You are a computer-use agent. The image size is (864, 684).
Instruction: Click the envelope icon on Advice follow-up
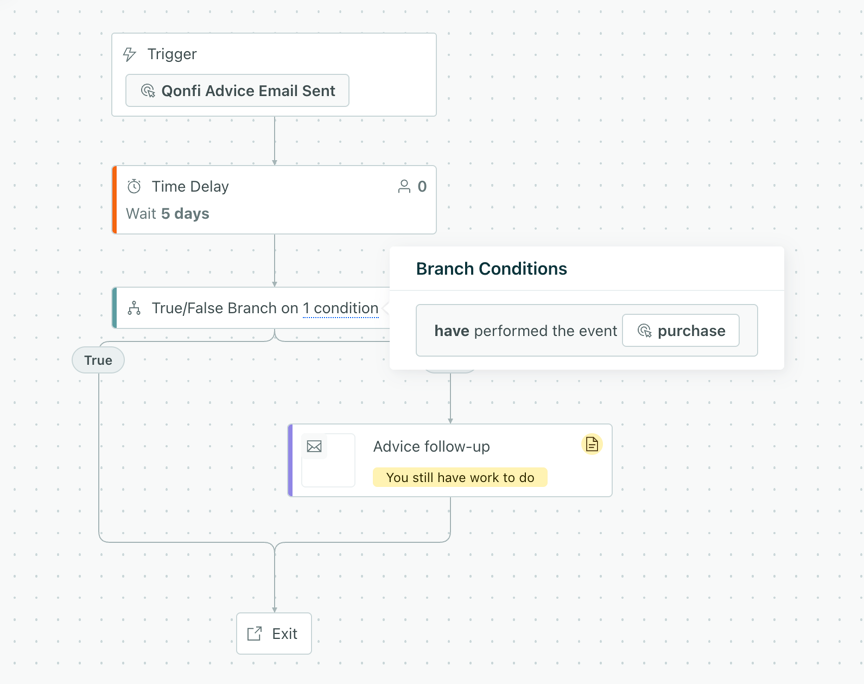pos(314,446)
